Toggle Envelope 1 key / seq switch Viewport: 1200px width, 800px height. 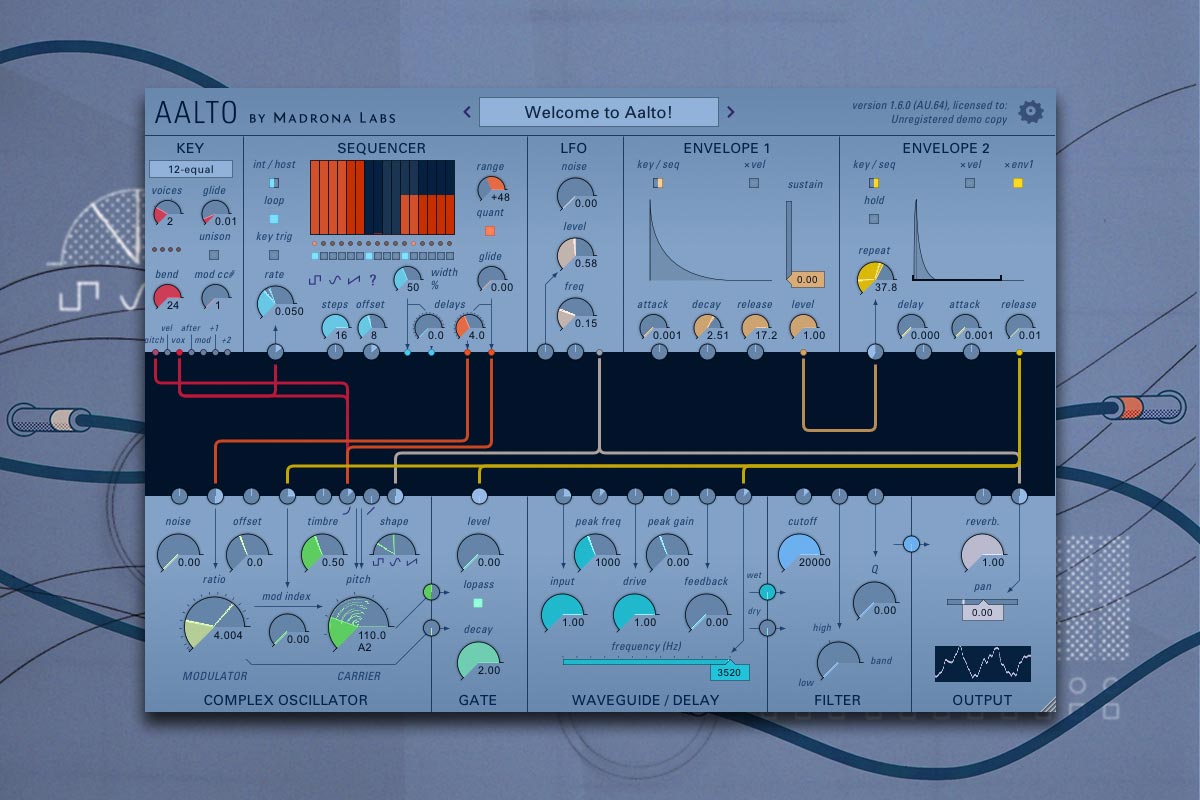tap(657, 183)
